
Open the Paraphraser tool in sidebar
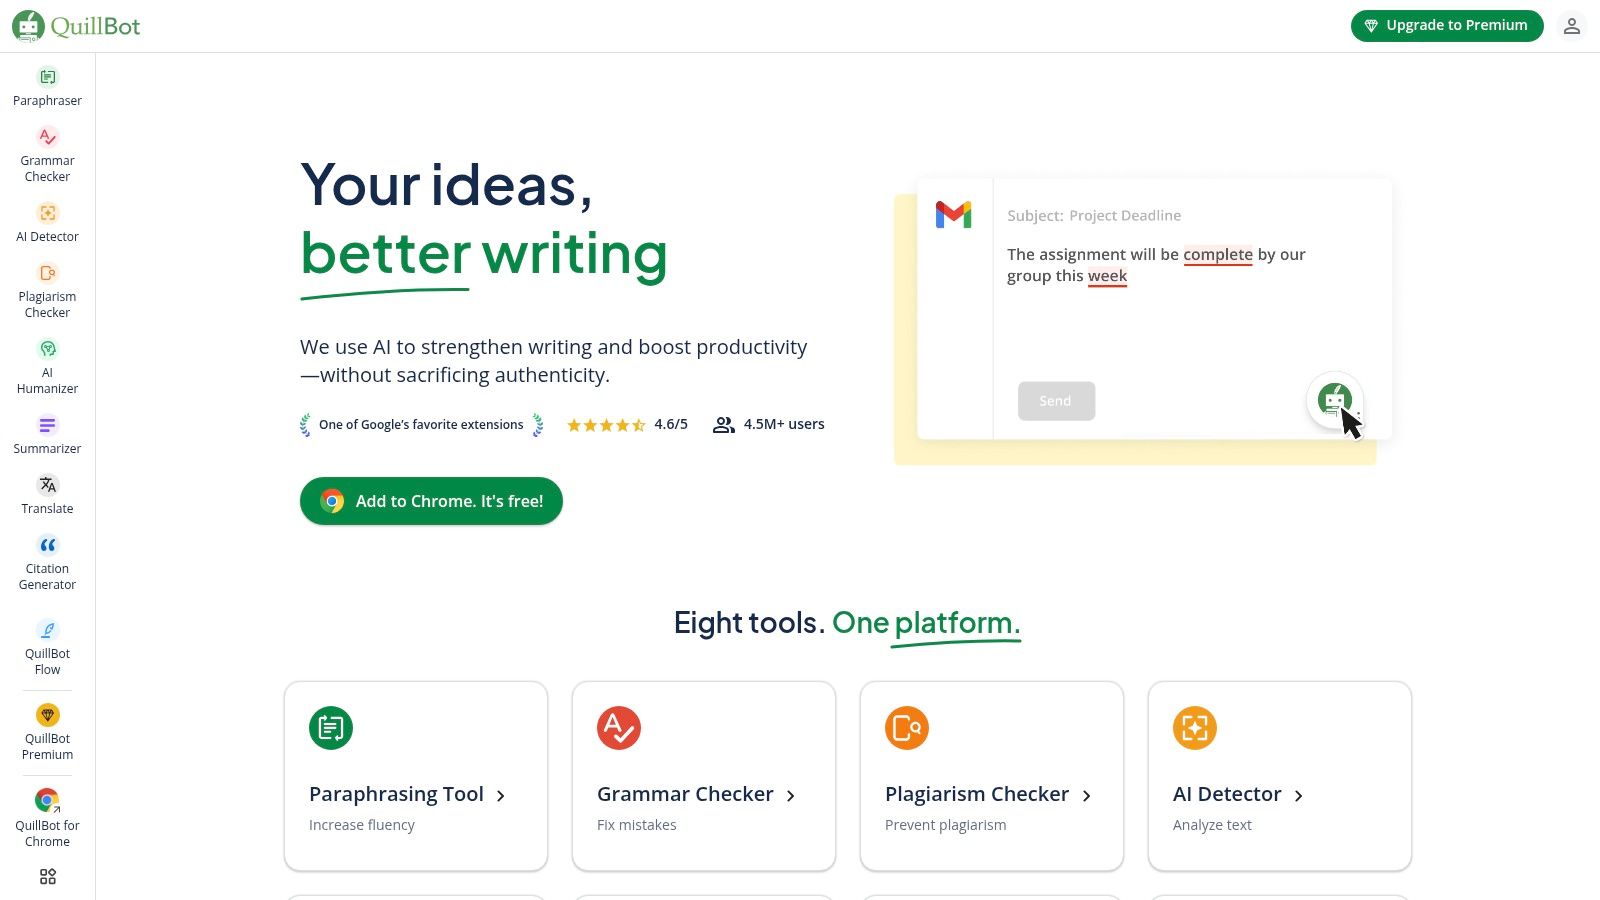pos(47,87)
